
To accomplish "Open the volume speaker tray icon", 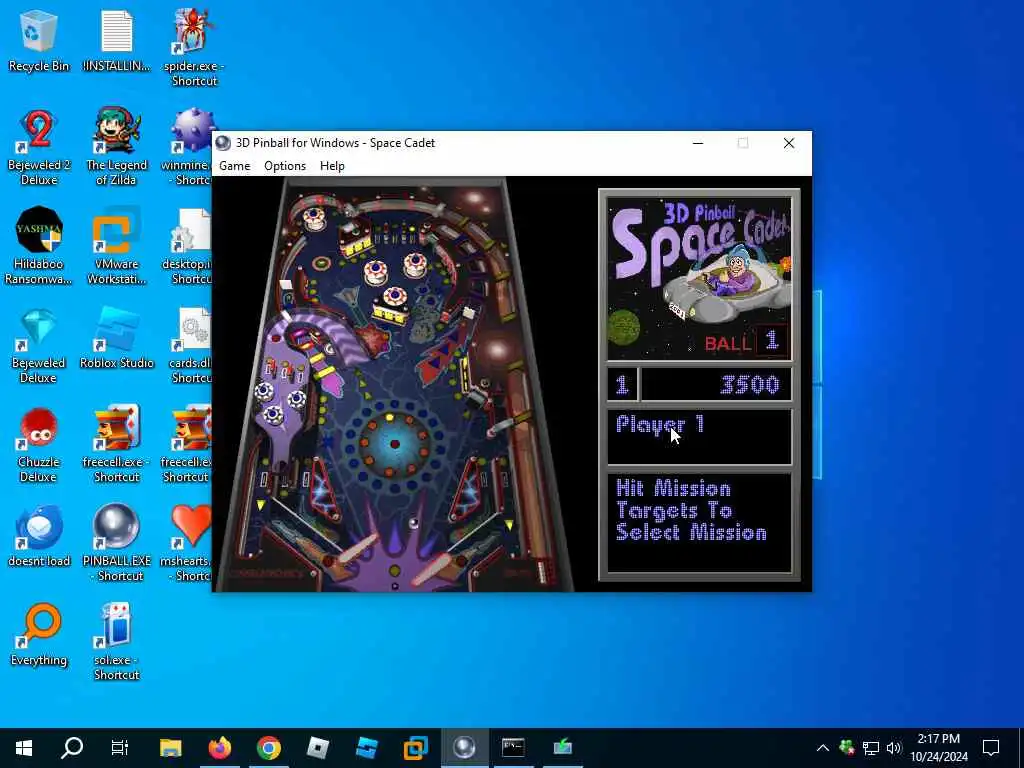I will coord(894,748).
